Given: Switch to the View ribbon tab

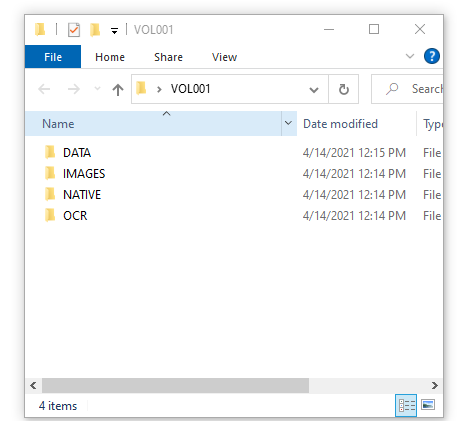Looking at the screenshot, I should (x=224, y=57).
